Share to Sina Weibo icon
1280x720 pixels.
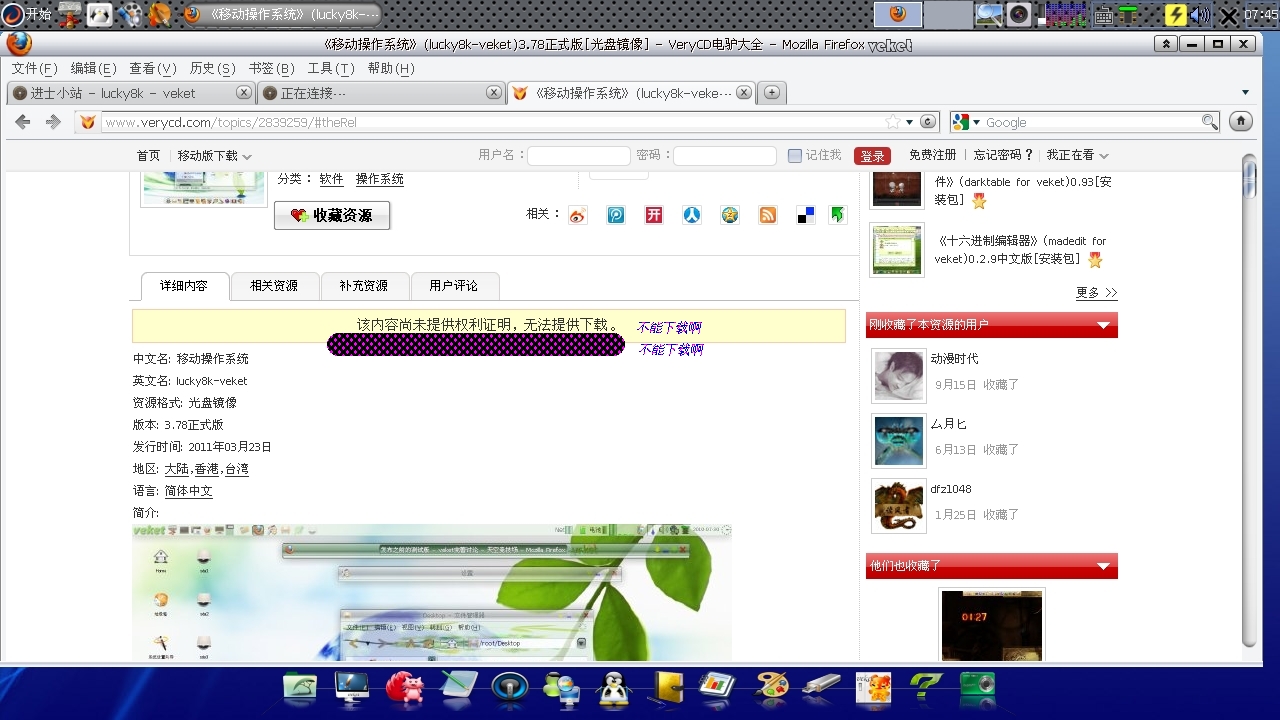[578, 215]
